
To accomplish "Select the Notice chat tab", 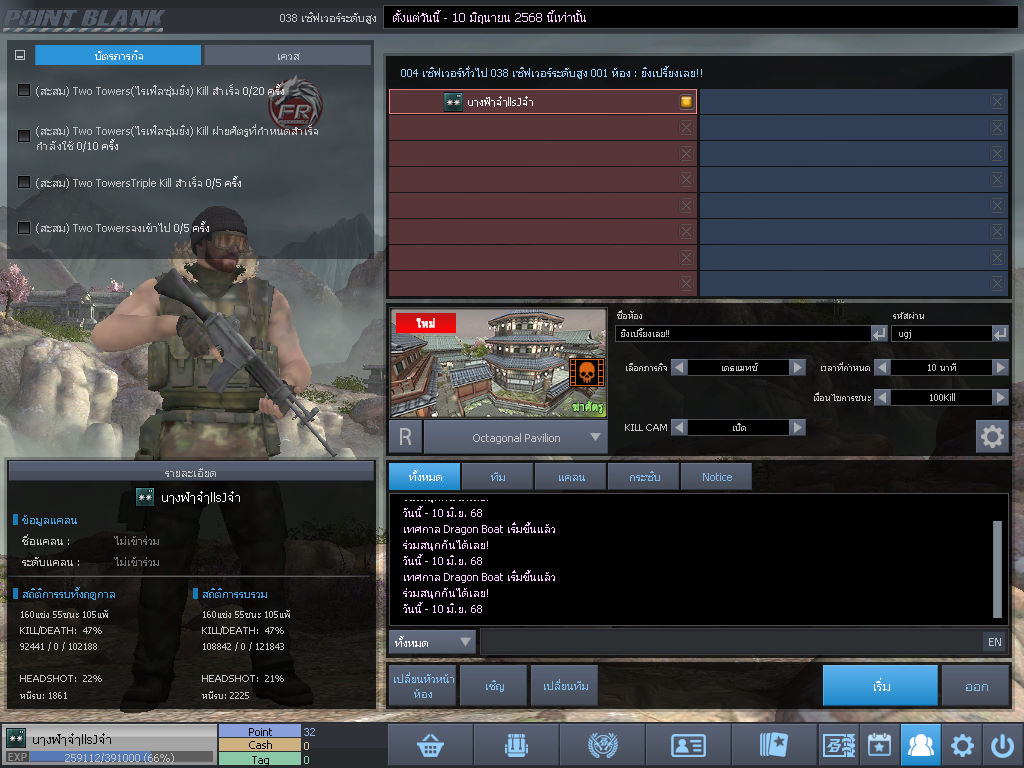I will [x=716, y=477].
